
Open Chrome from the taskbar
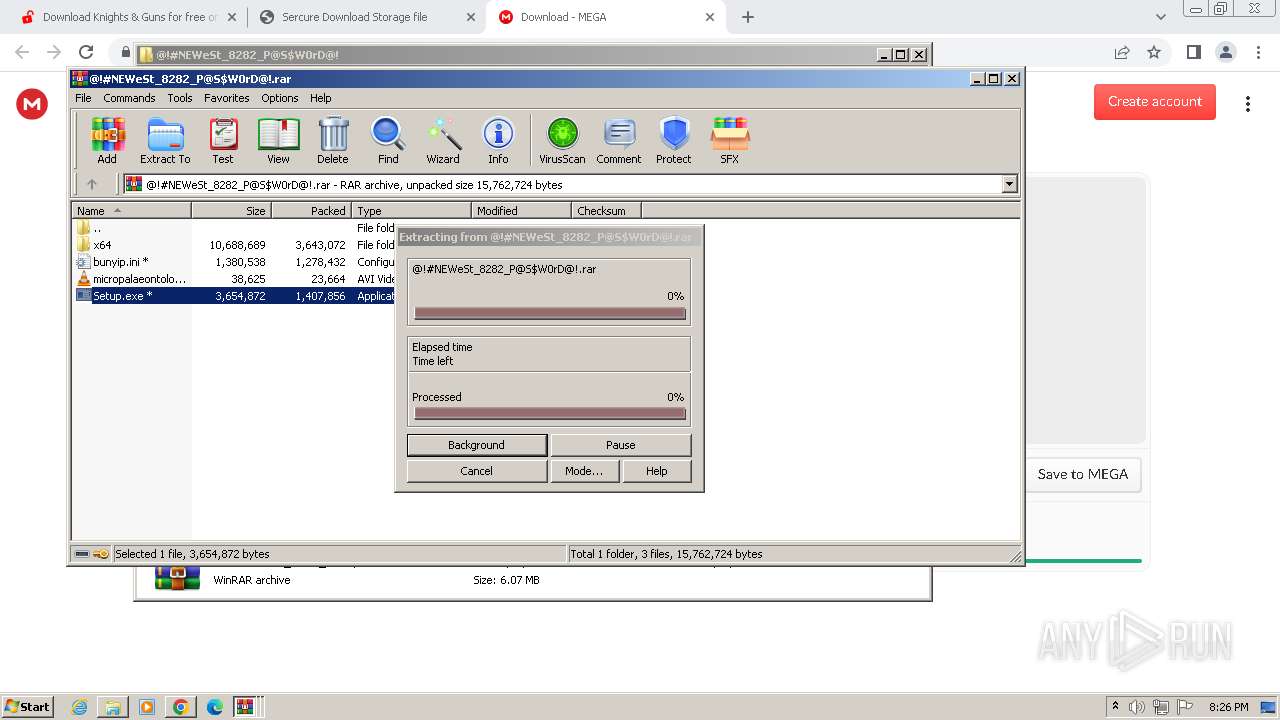tap(180, 707)
